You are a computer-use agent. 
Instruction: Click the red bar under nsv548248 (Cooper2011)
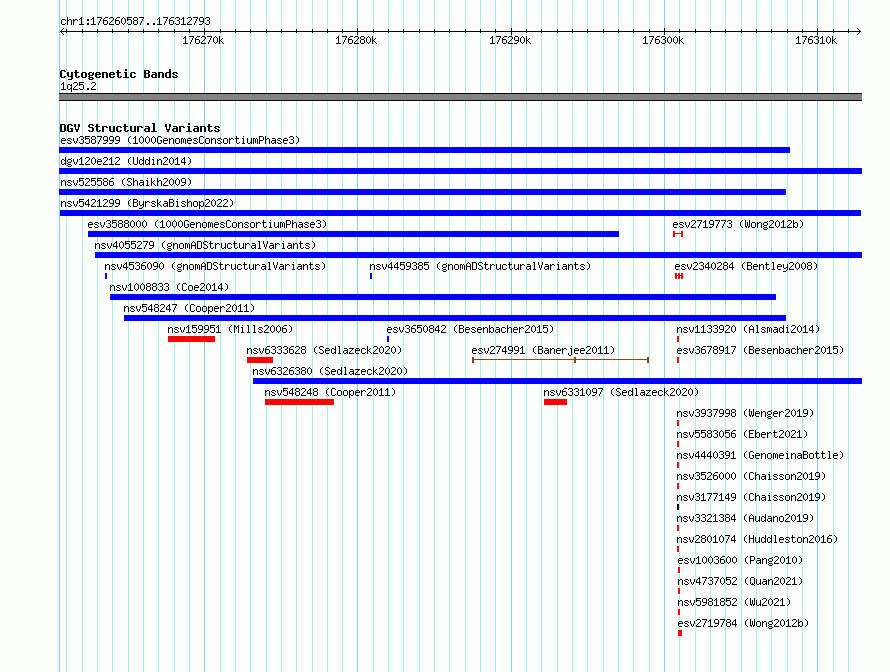pyautogui.click(x=299, y=402)
